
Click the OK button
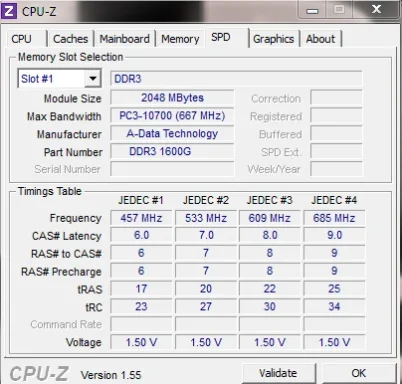pos(359,373)
